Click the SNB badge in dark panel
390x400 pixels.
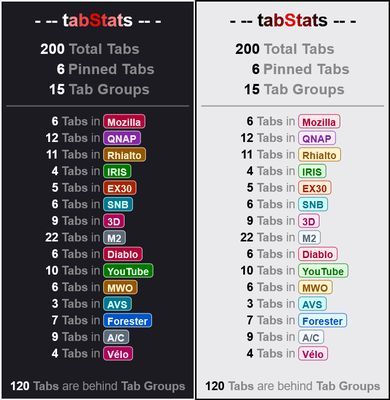coord(118,205)
